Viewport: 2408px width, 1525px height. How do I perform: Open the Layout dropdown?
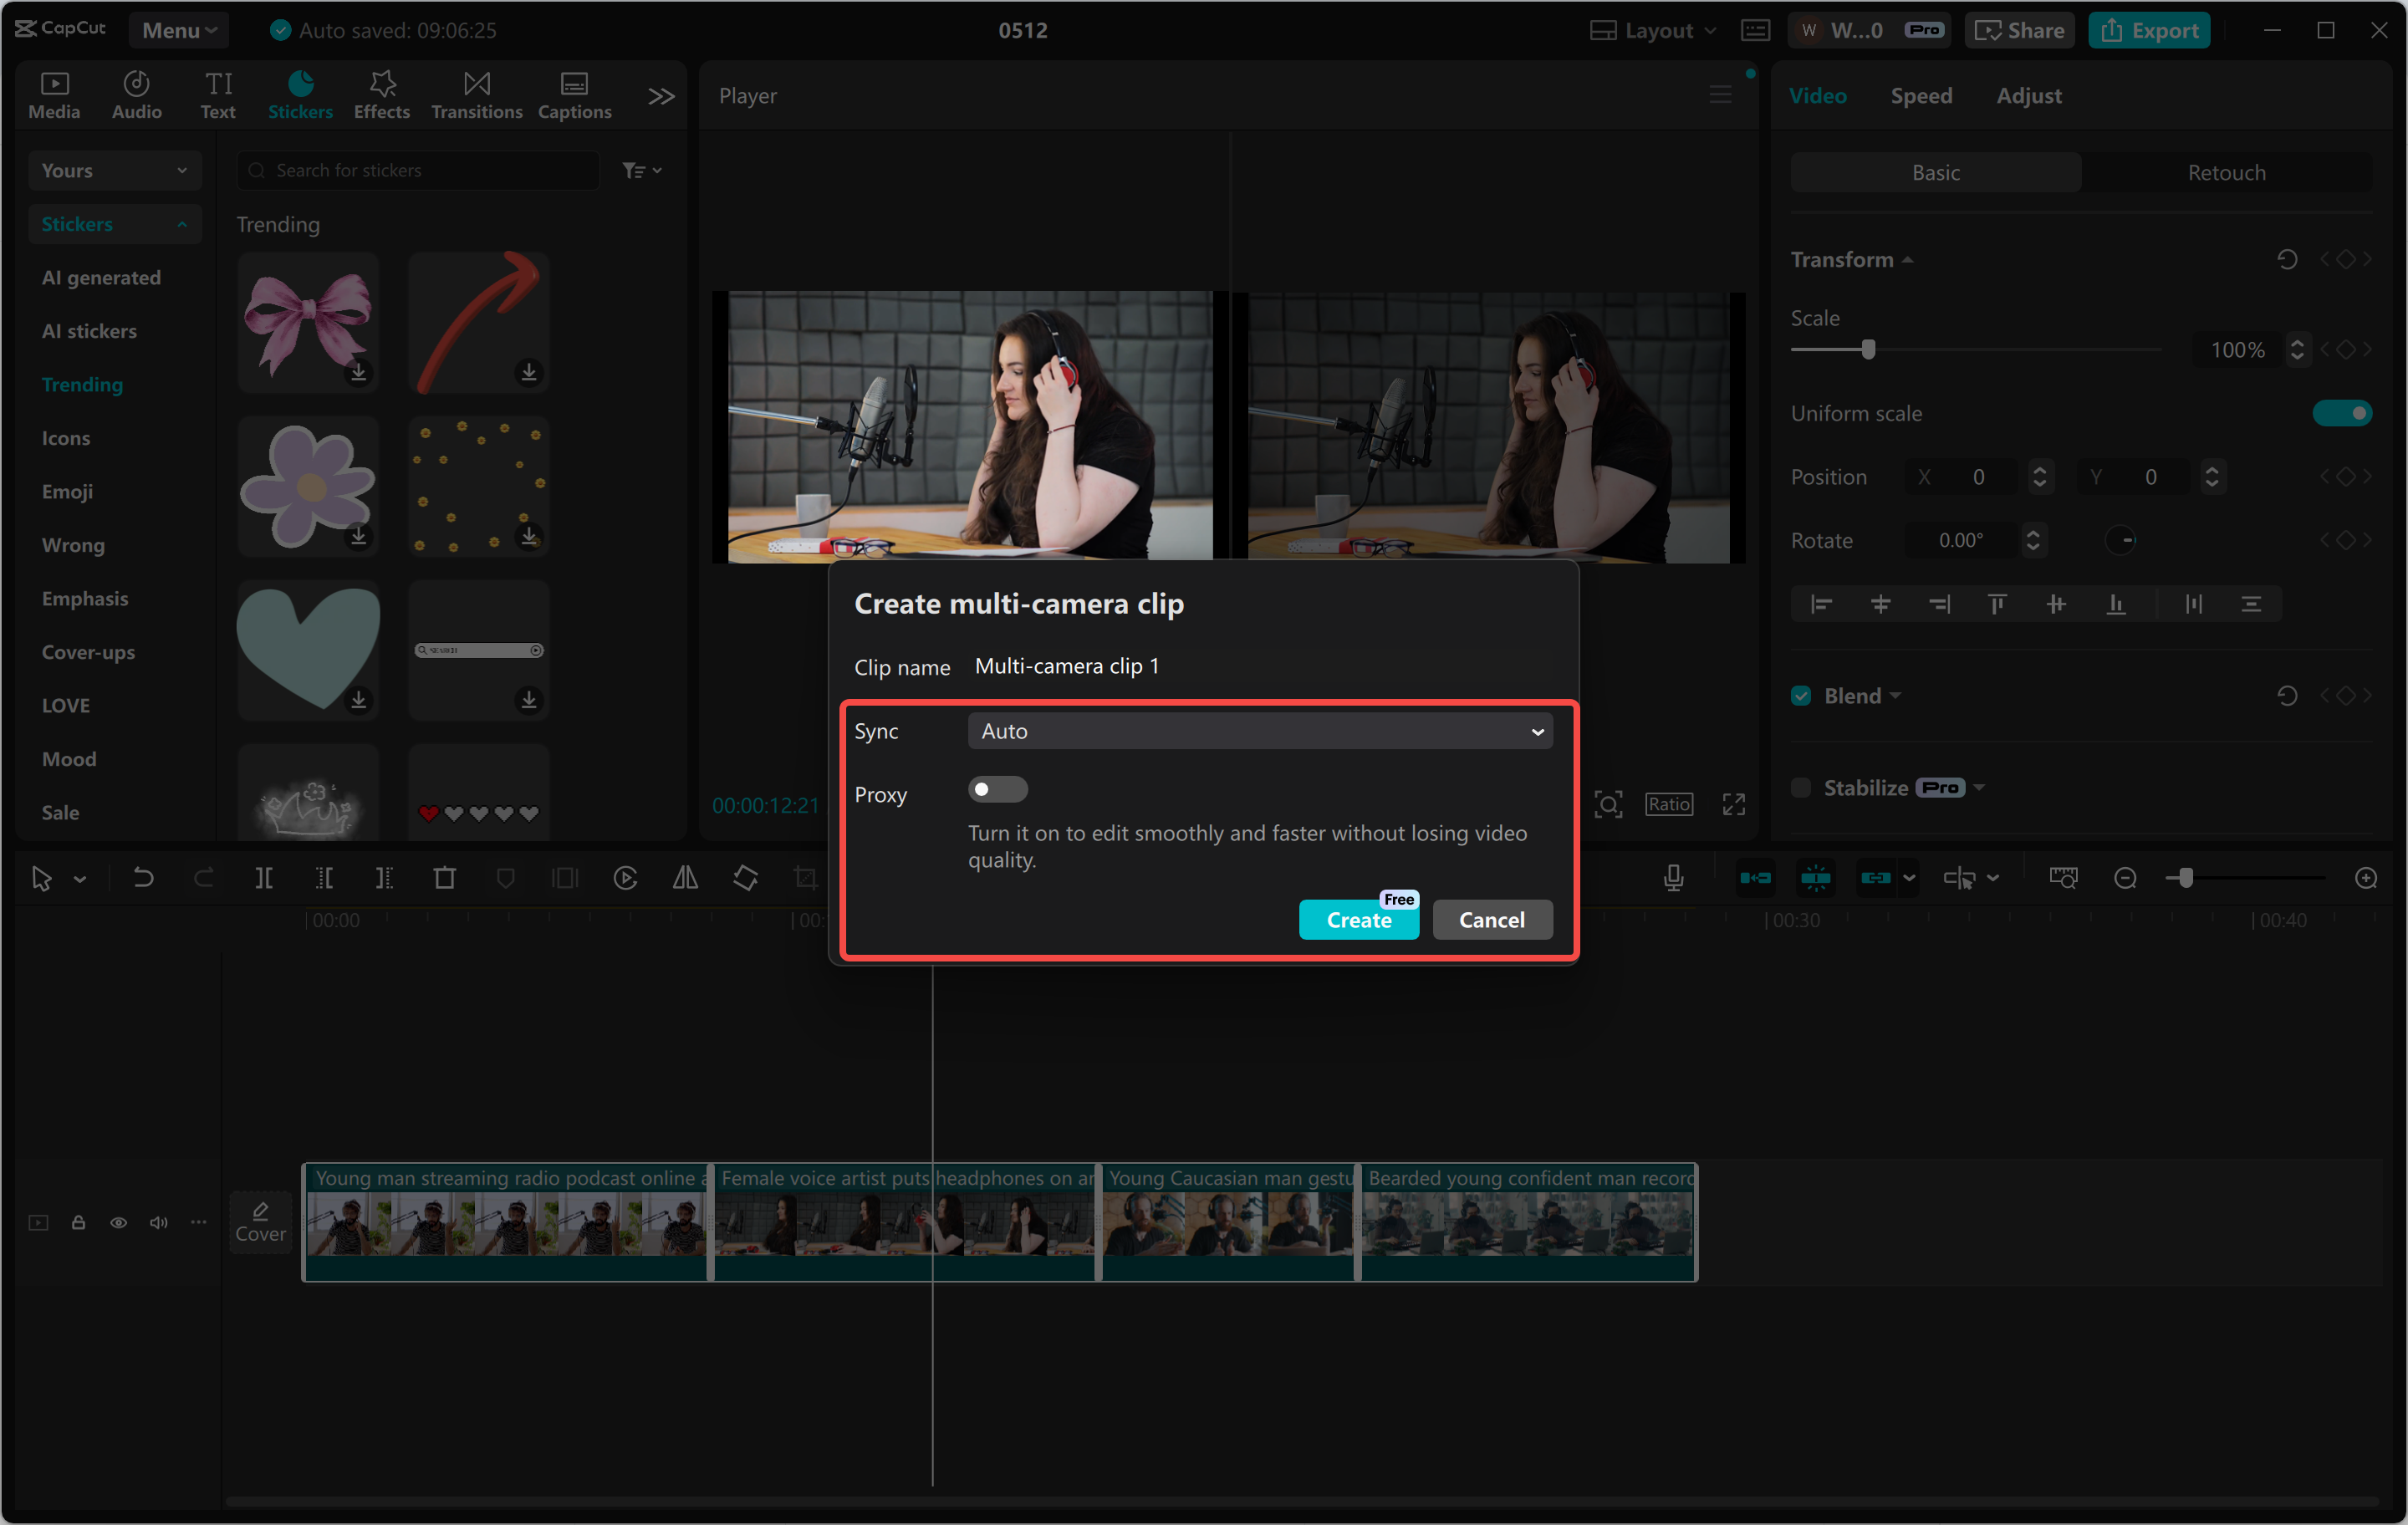coord(1654,30)
